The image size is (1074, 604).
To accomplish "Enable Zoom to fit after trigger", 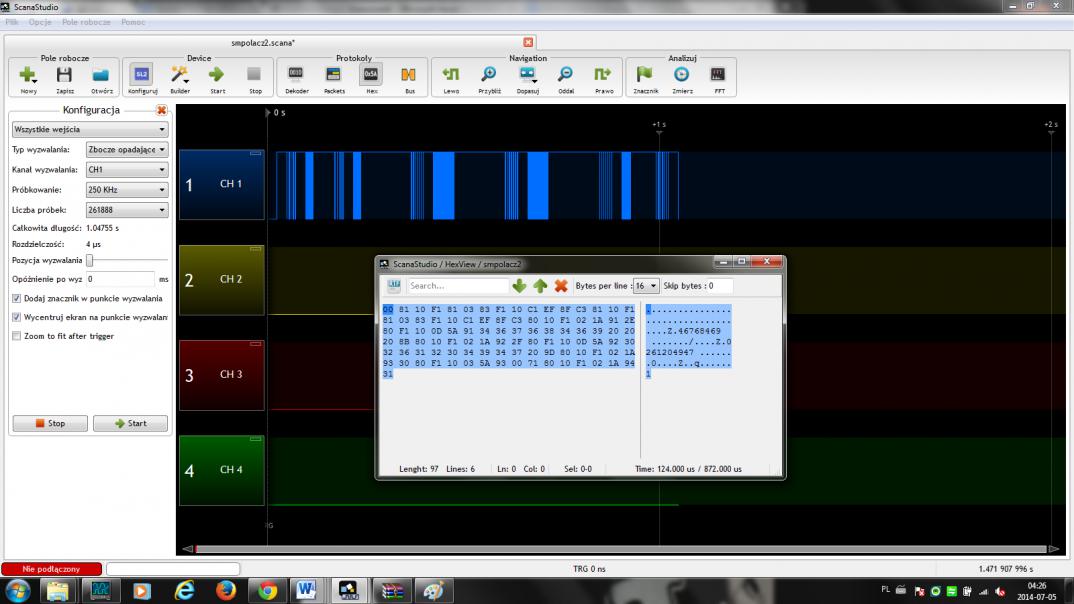I will [16, 336].
